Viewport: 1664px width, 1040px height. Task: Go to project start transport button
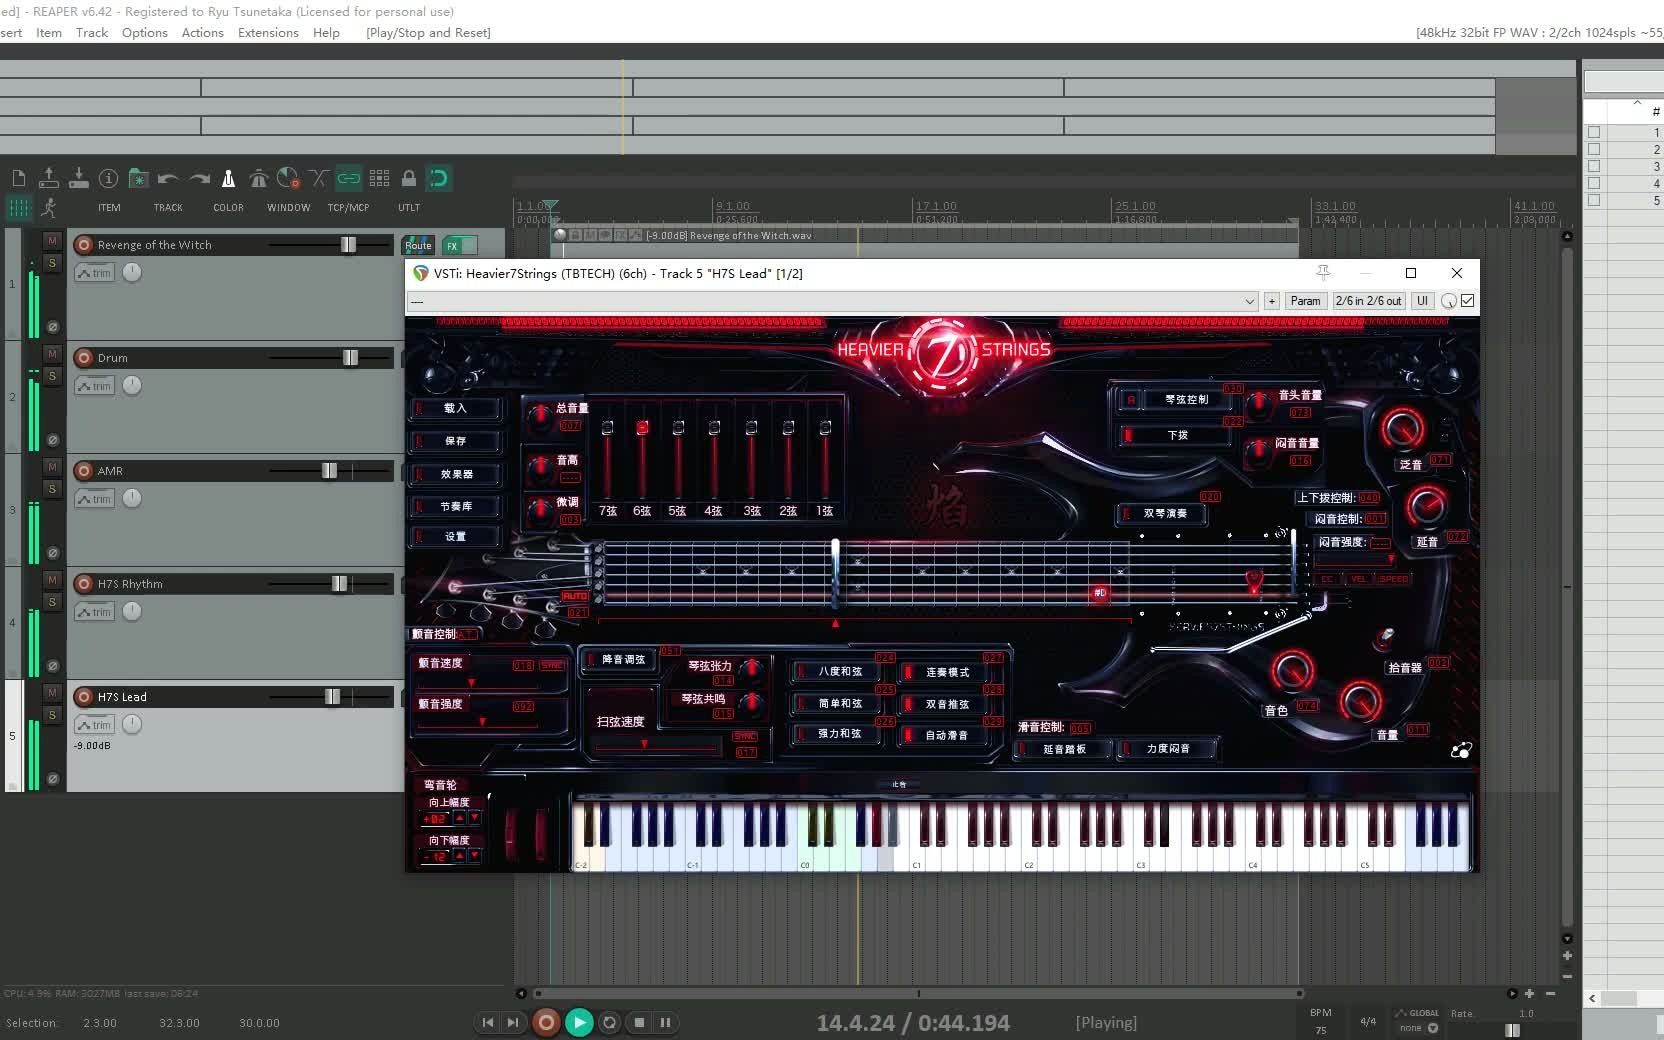click(487, 1022)
